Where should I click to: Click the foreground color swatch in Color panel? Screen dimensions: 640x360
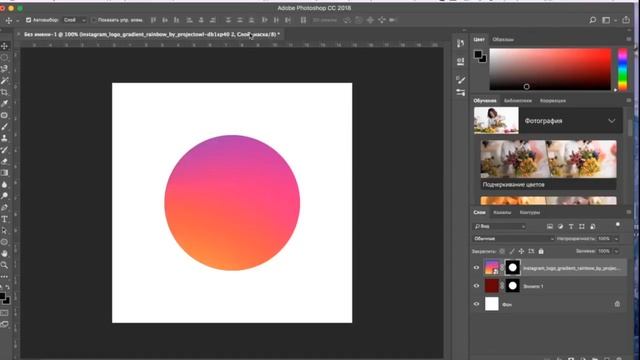tap(478, 54)
